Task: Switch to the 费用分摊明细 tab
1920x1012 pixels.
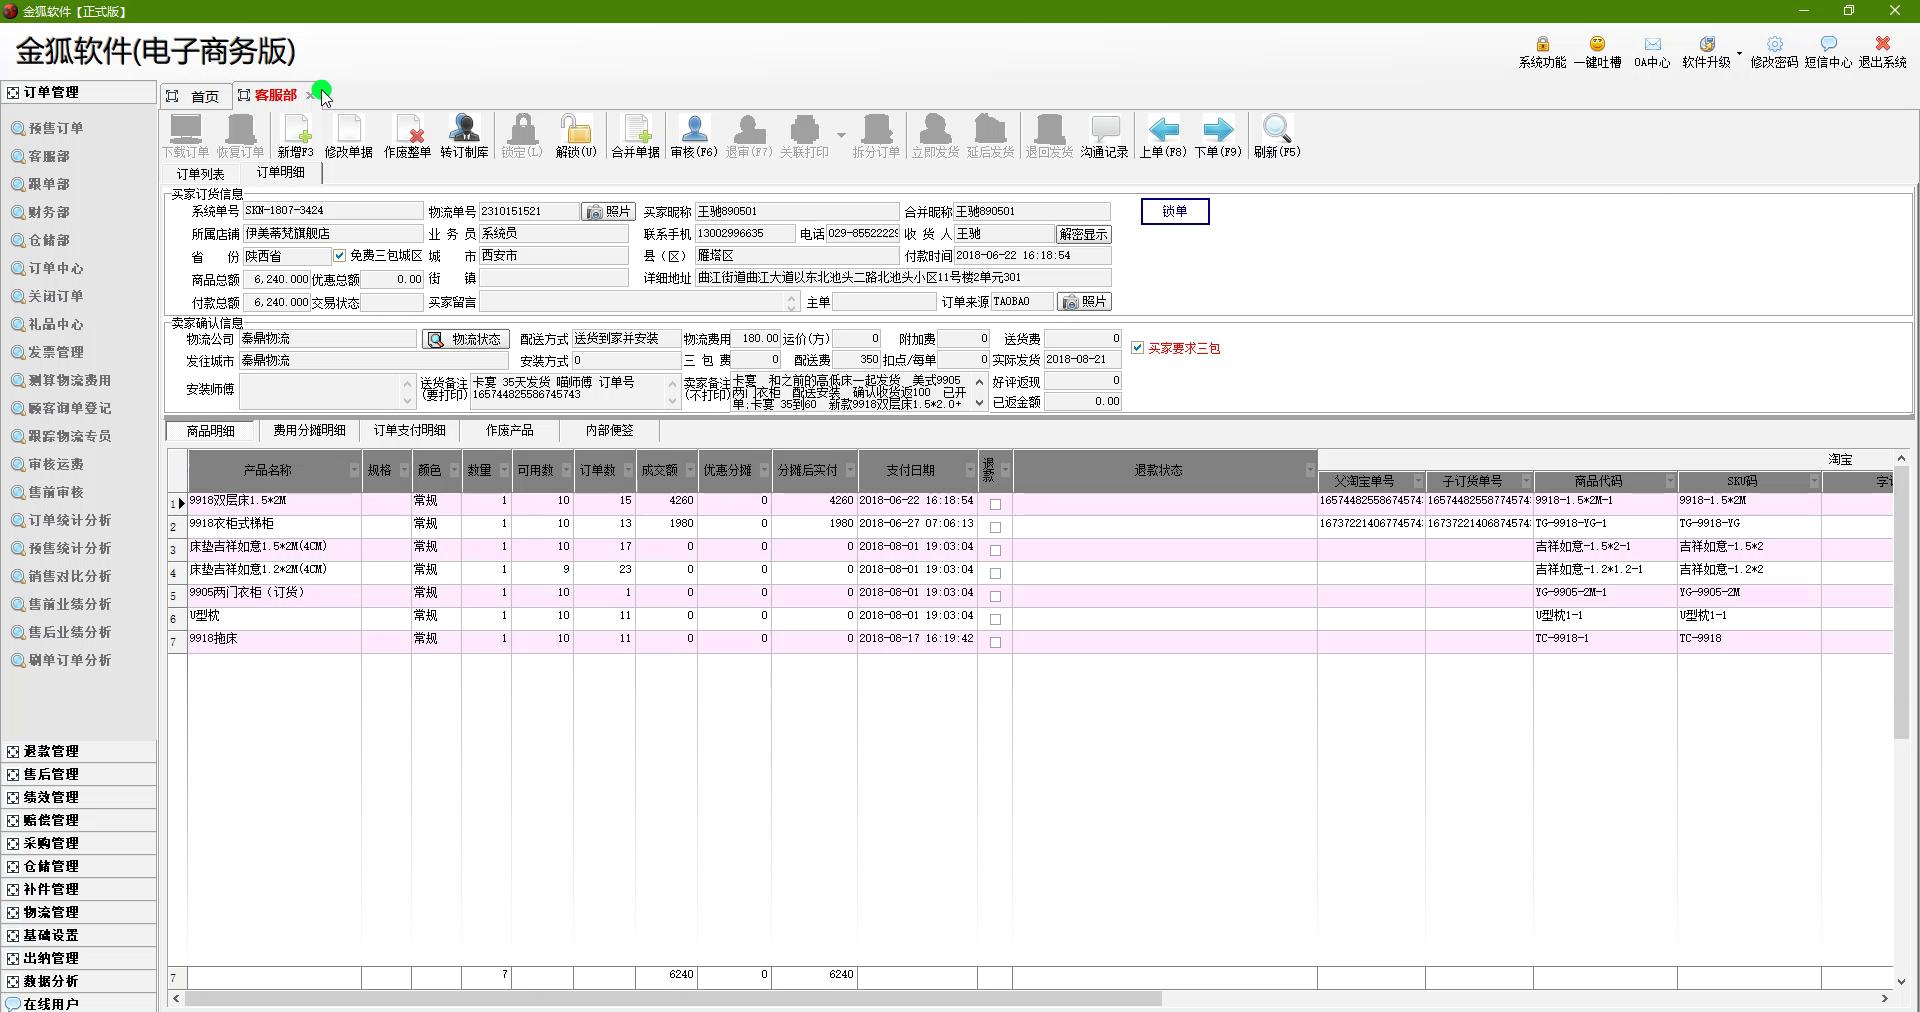Action: pyautogui.click(x=309, y=430)
